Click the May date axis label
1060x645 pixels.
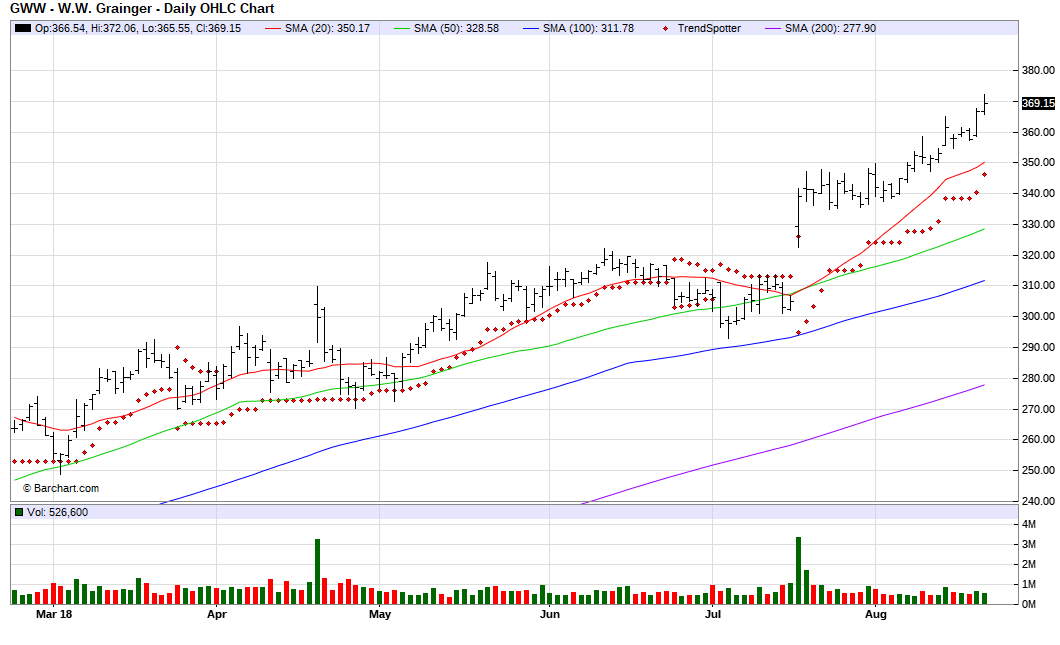[380, 615]
